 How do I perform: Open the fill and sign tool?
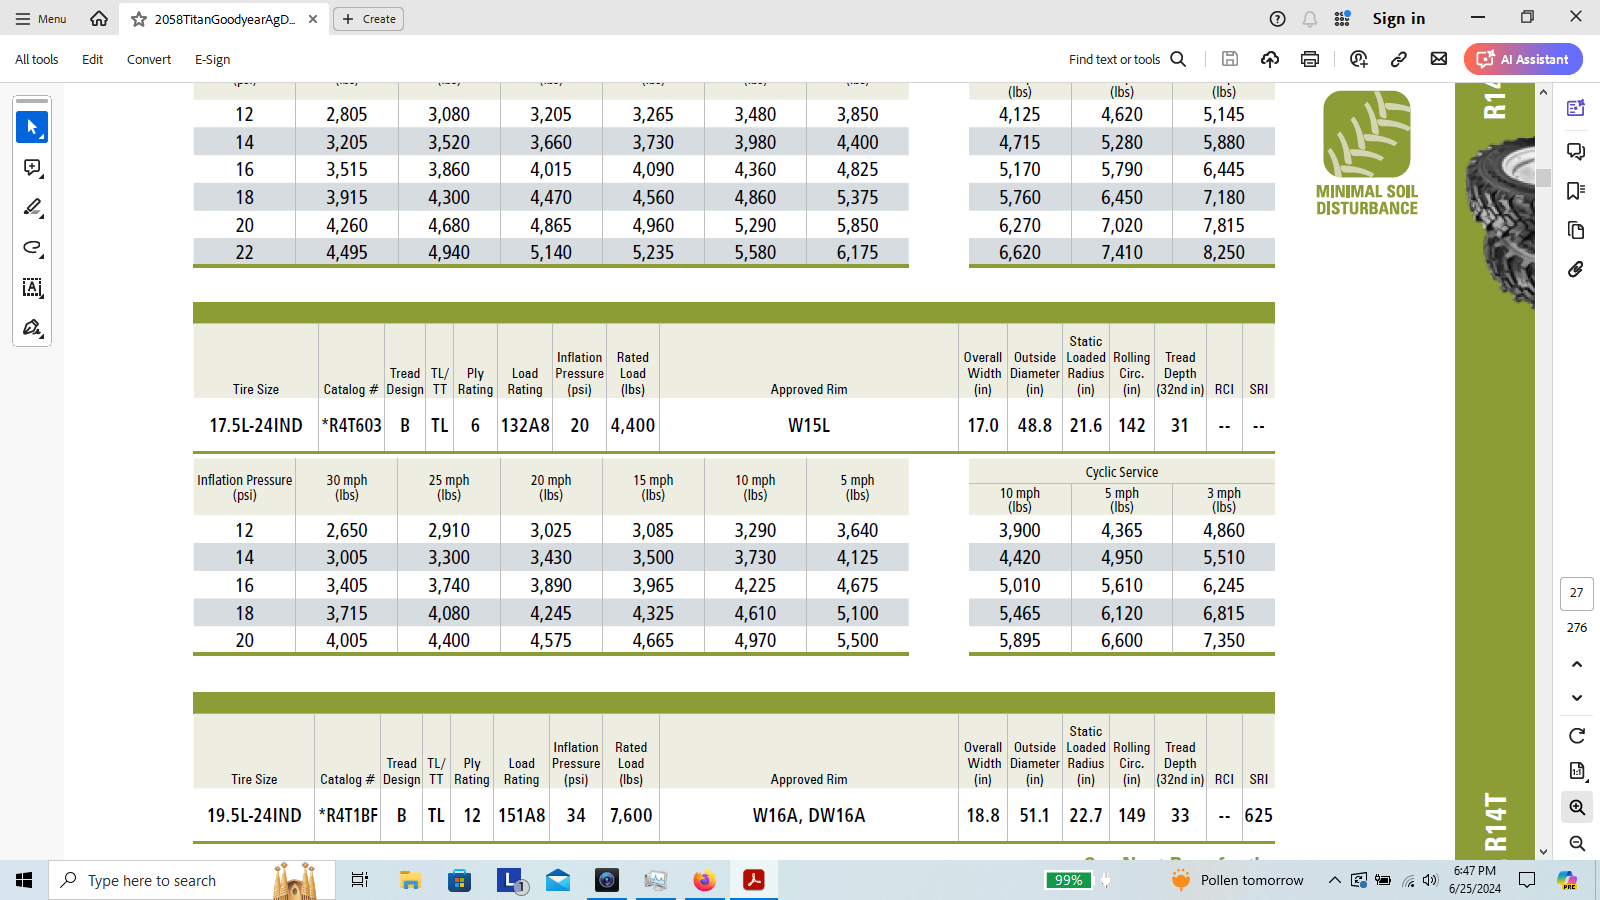[x=32, y=328]
